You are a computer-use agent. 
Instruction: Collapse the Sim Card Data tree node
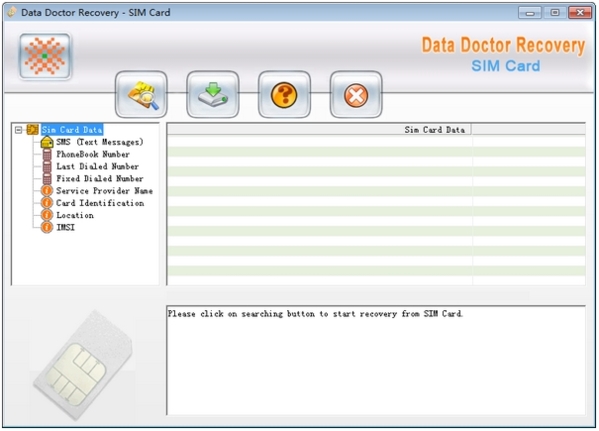pyautogui.click(x=18, y=130)
